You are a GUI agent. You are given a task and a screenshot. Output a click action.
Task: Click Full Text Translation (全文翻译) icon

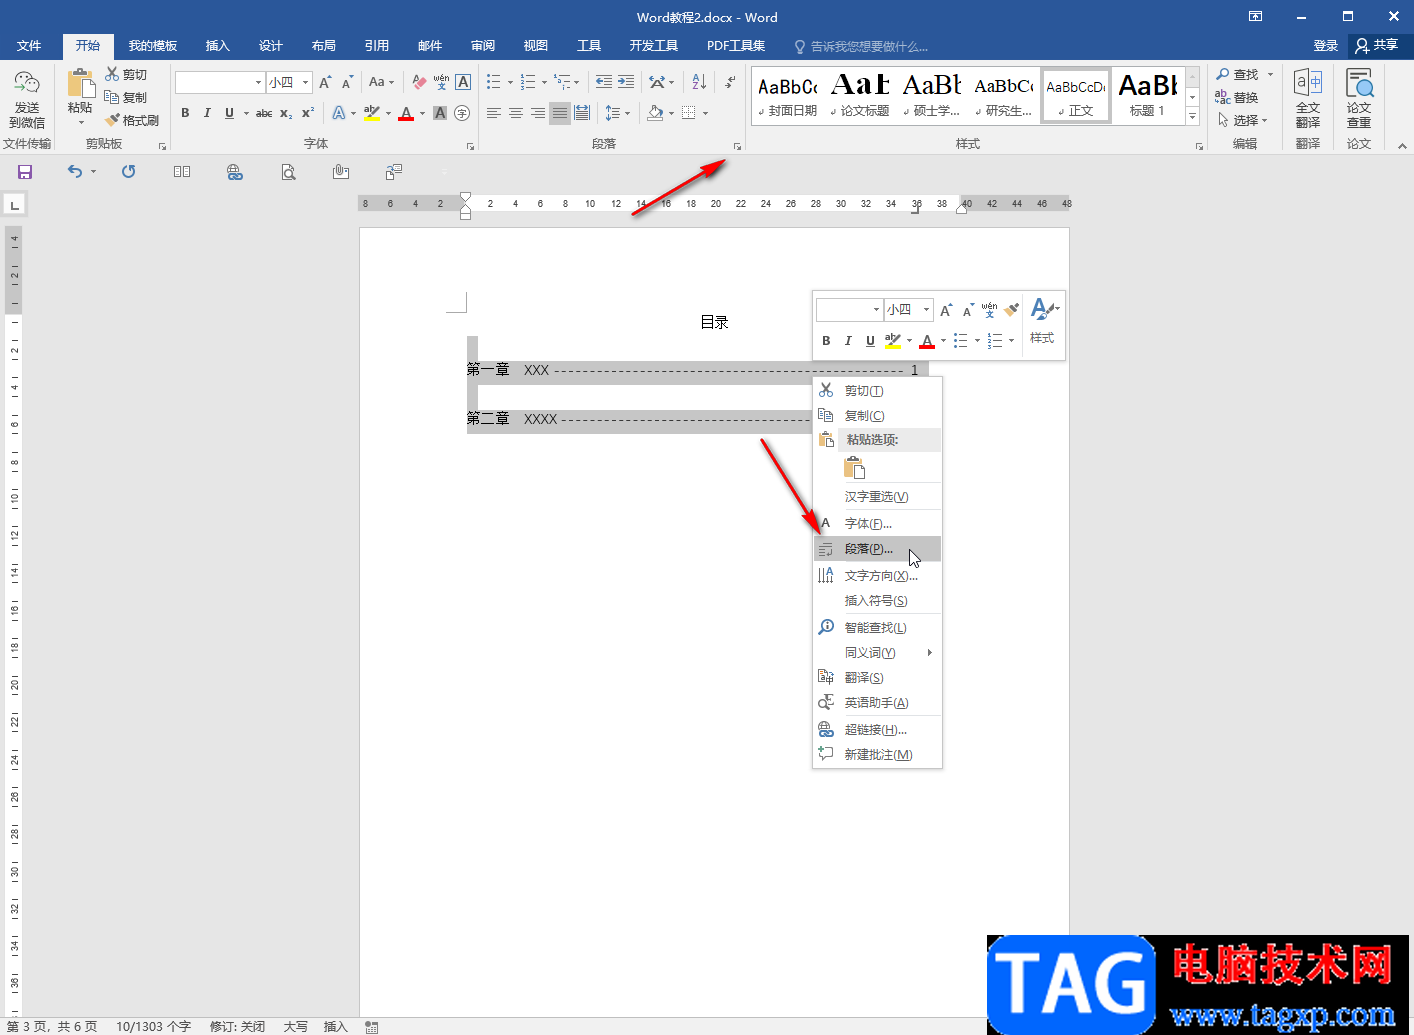click(1308, 98)
